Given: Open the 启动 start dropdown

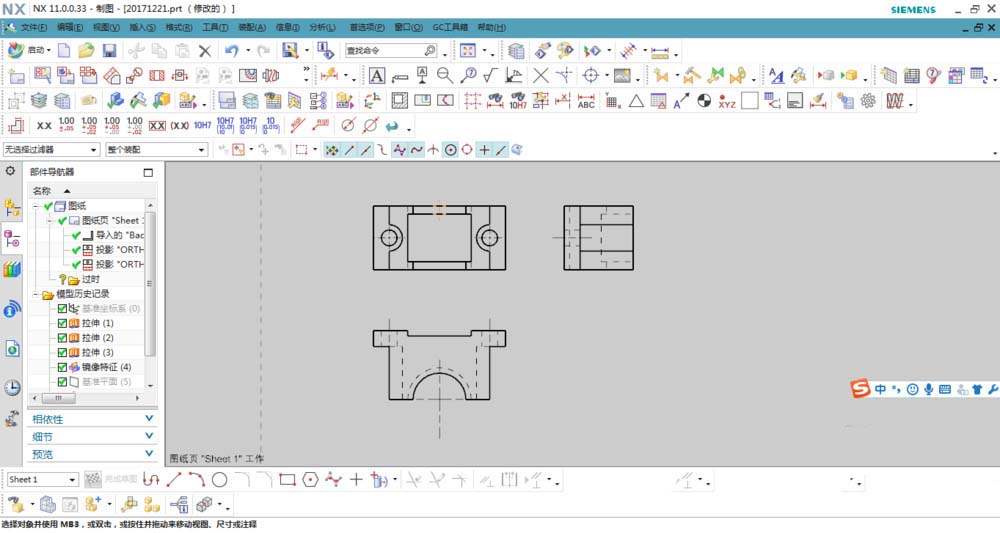Looking at the screenshot, I should [30, 50].
